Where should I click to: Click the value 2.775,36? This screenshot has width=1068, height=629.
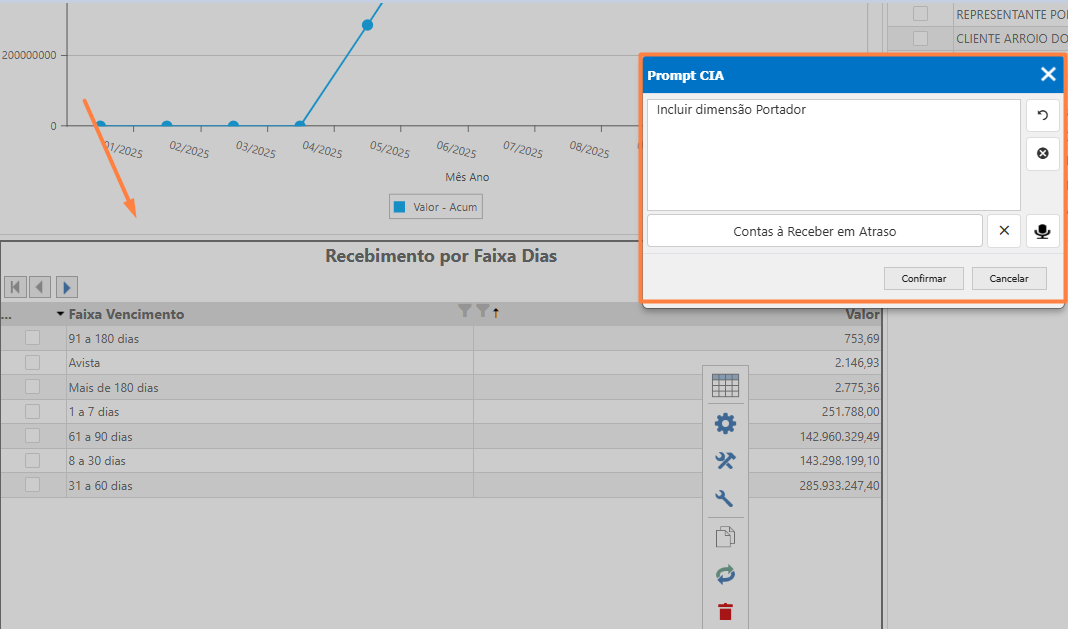(x=858, y=388)
